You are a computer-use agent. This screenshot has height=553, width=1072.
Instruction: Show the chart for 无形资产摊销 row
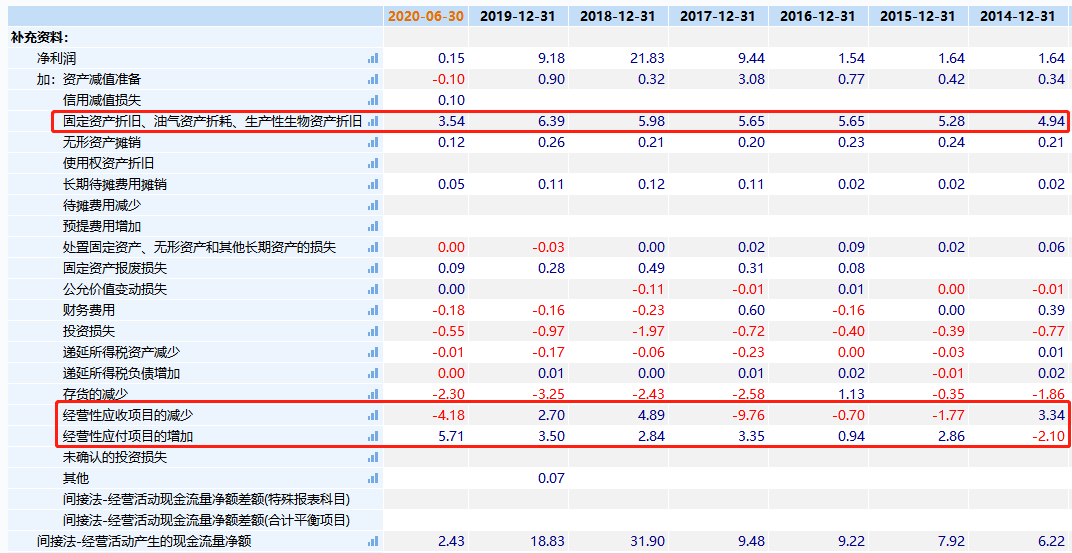[x=373, y=142]
